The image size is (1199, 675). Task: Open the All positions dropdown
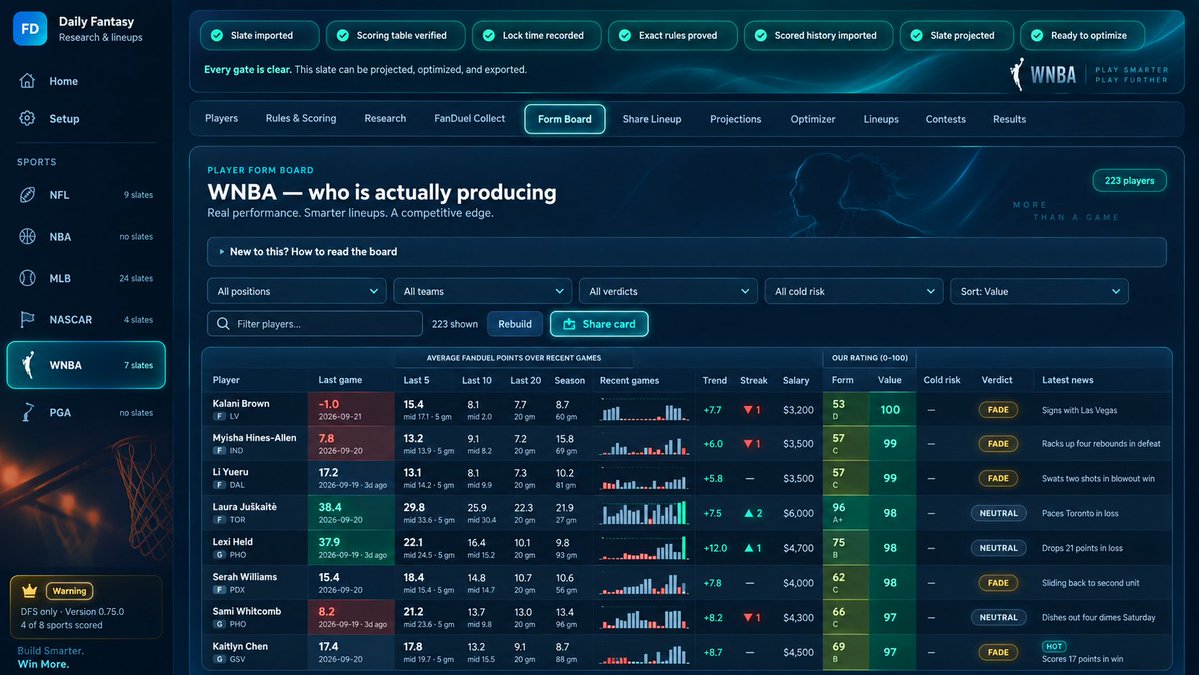[x=297, y=291]
